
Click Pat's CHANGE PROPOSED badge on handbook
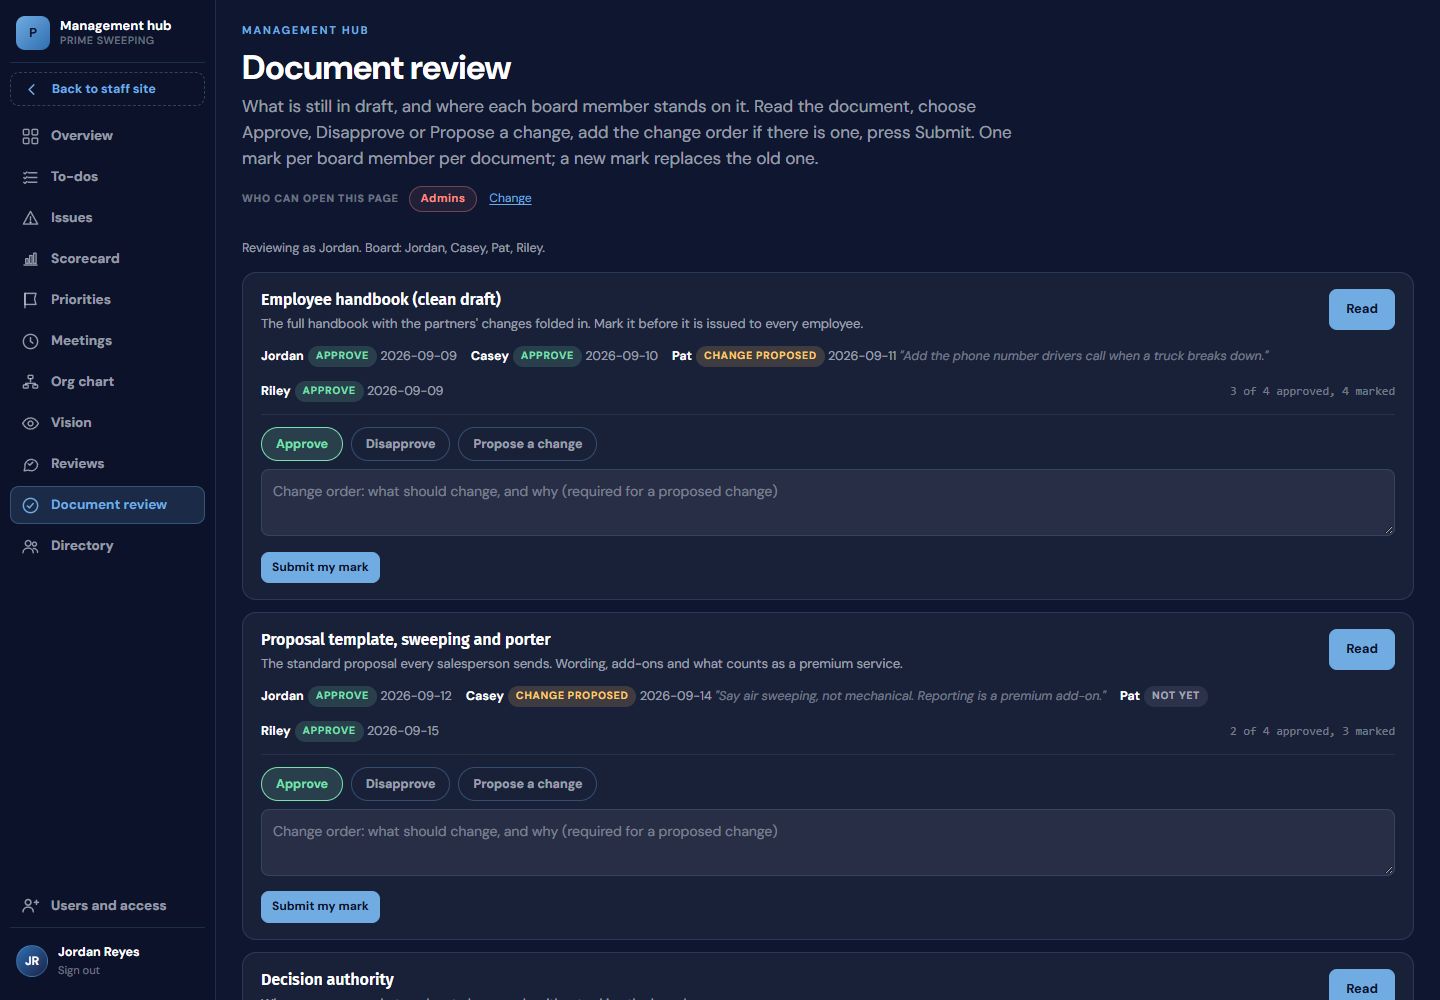point(760,356)
